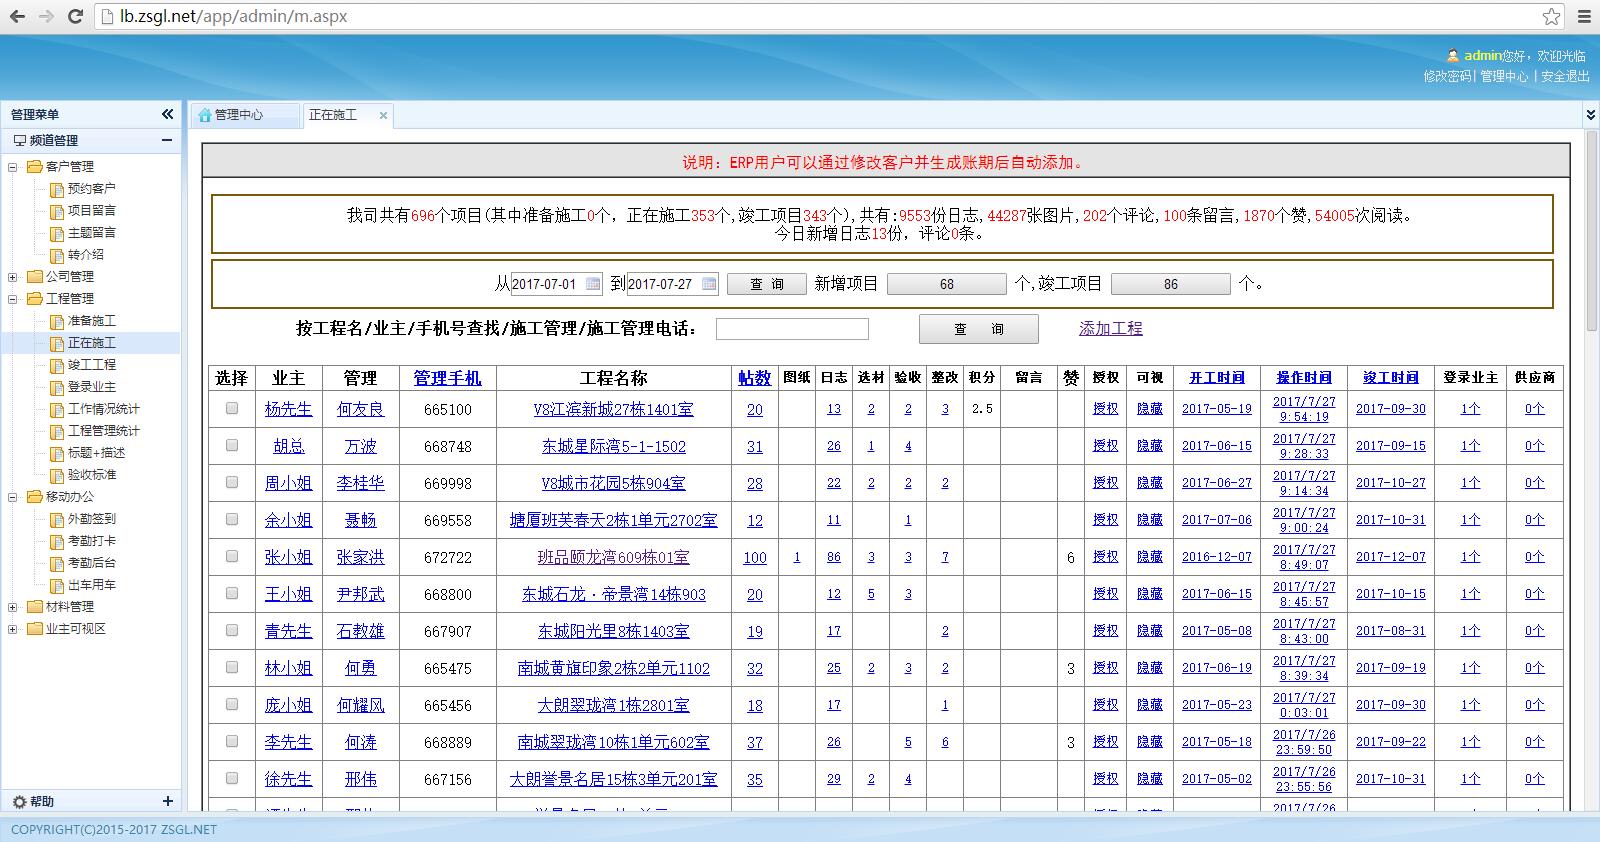Click the minus icon beside 频道管理

(167, 140)
